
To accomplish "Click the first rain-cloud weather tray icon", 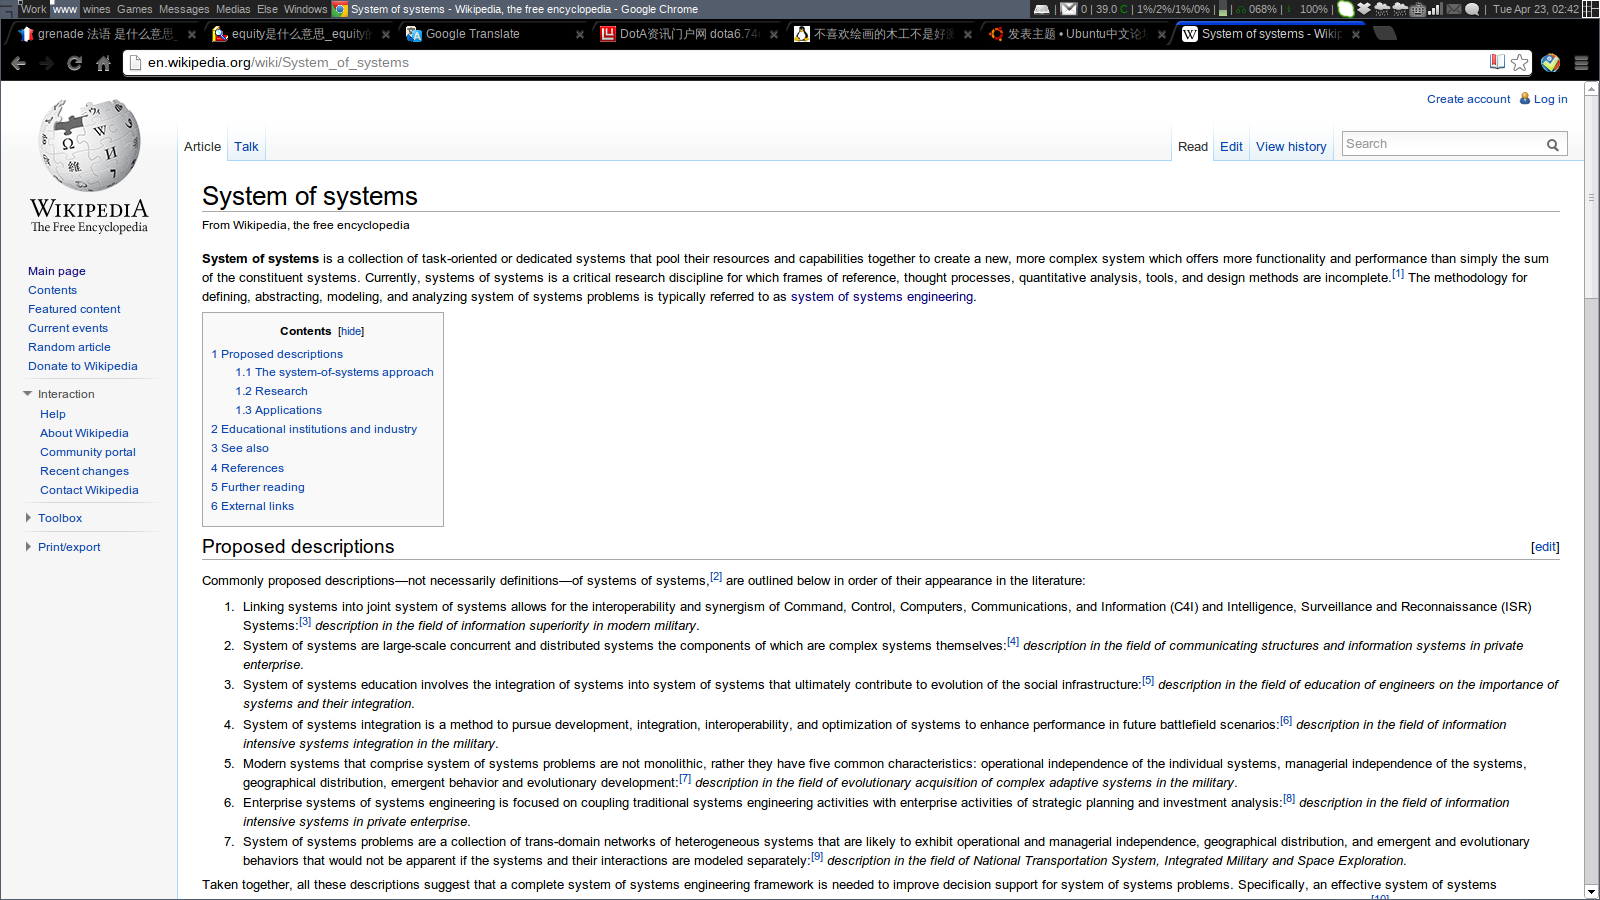I will point(1382,9).
